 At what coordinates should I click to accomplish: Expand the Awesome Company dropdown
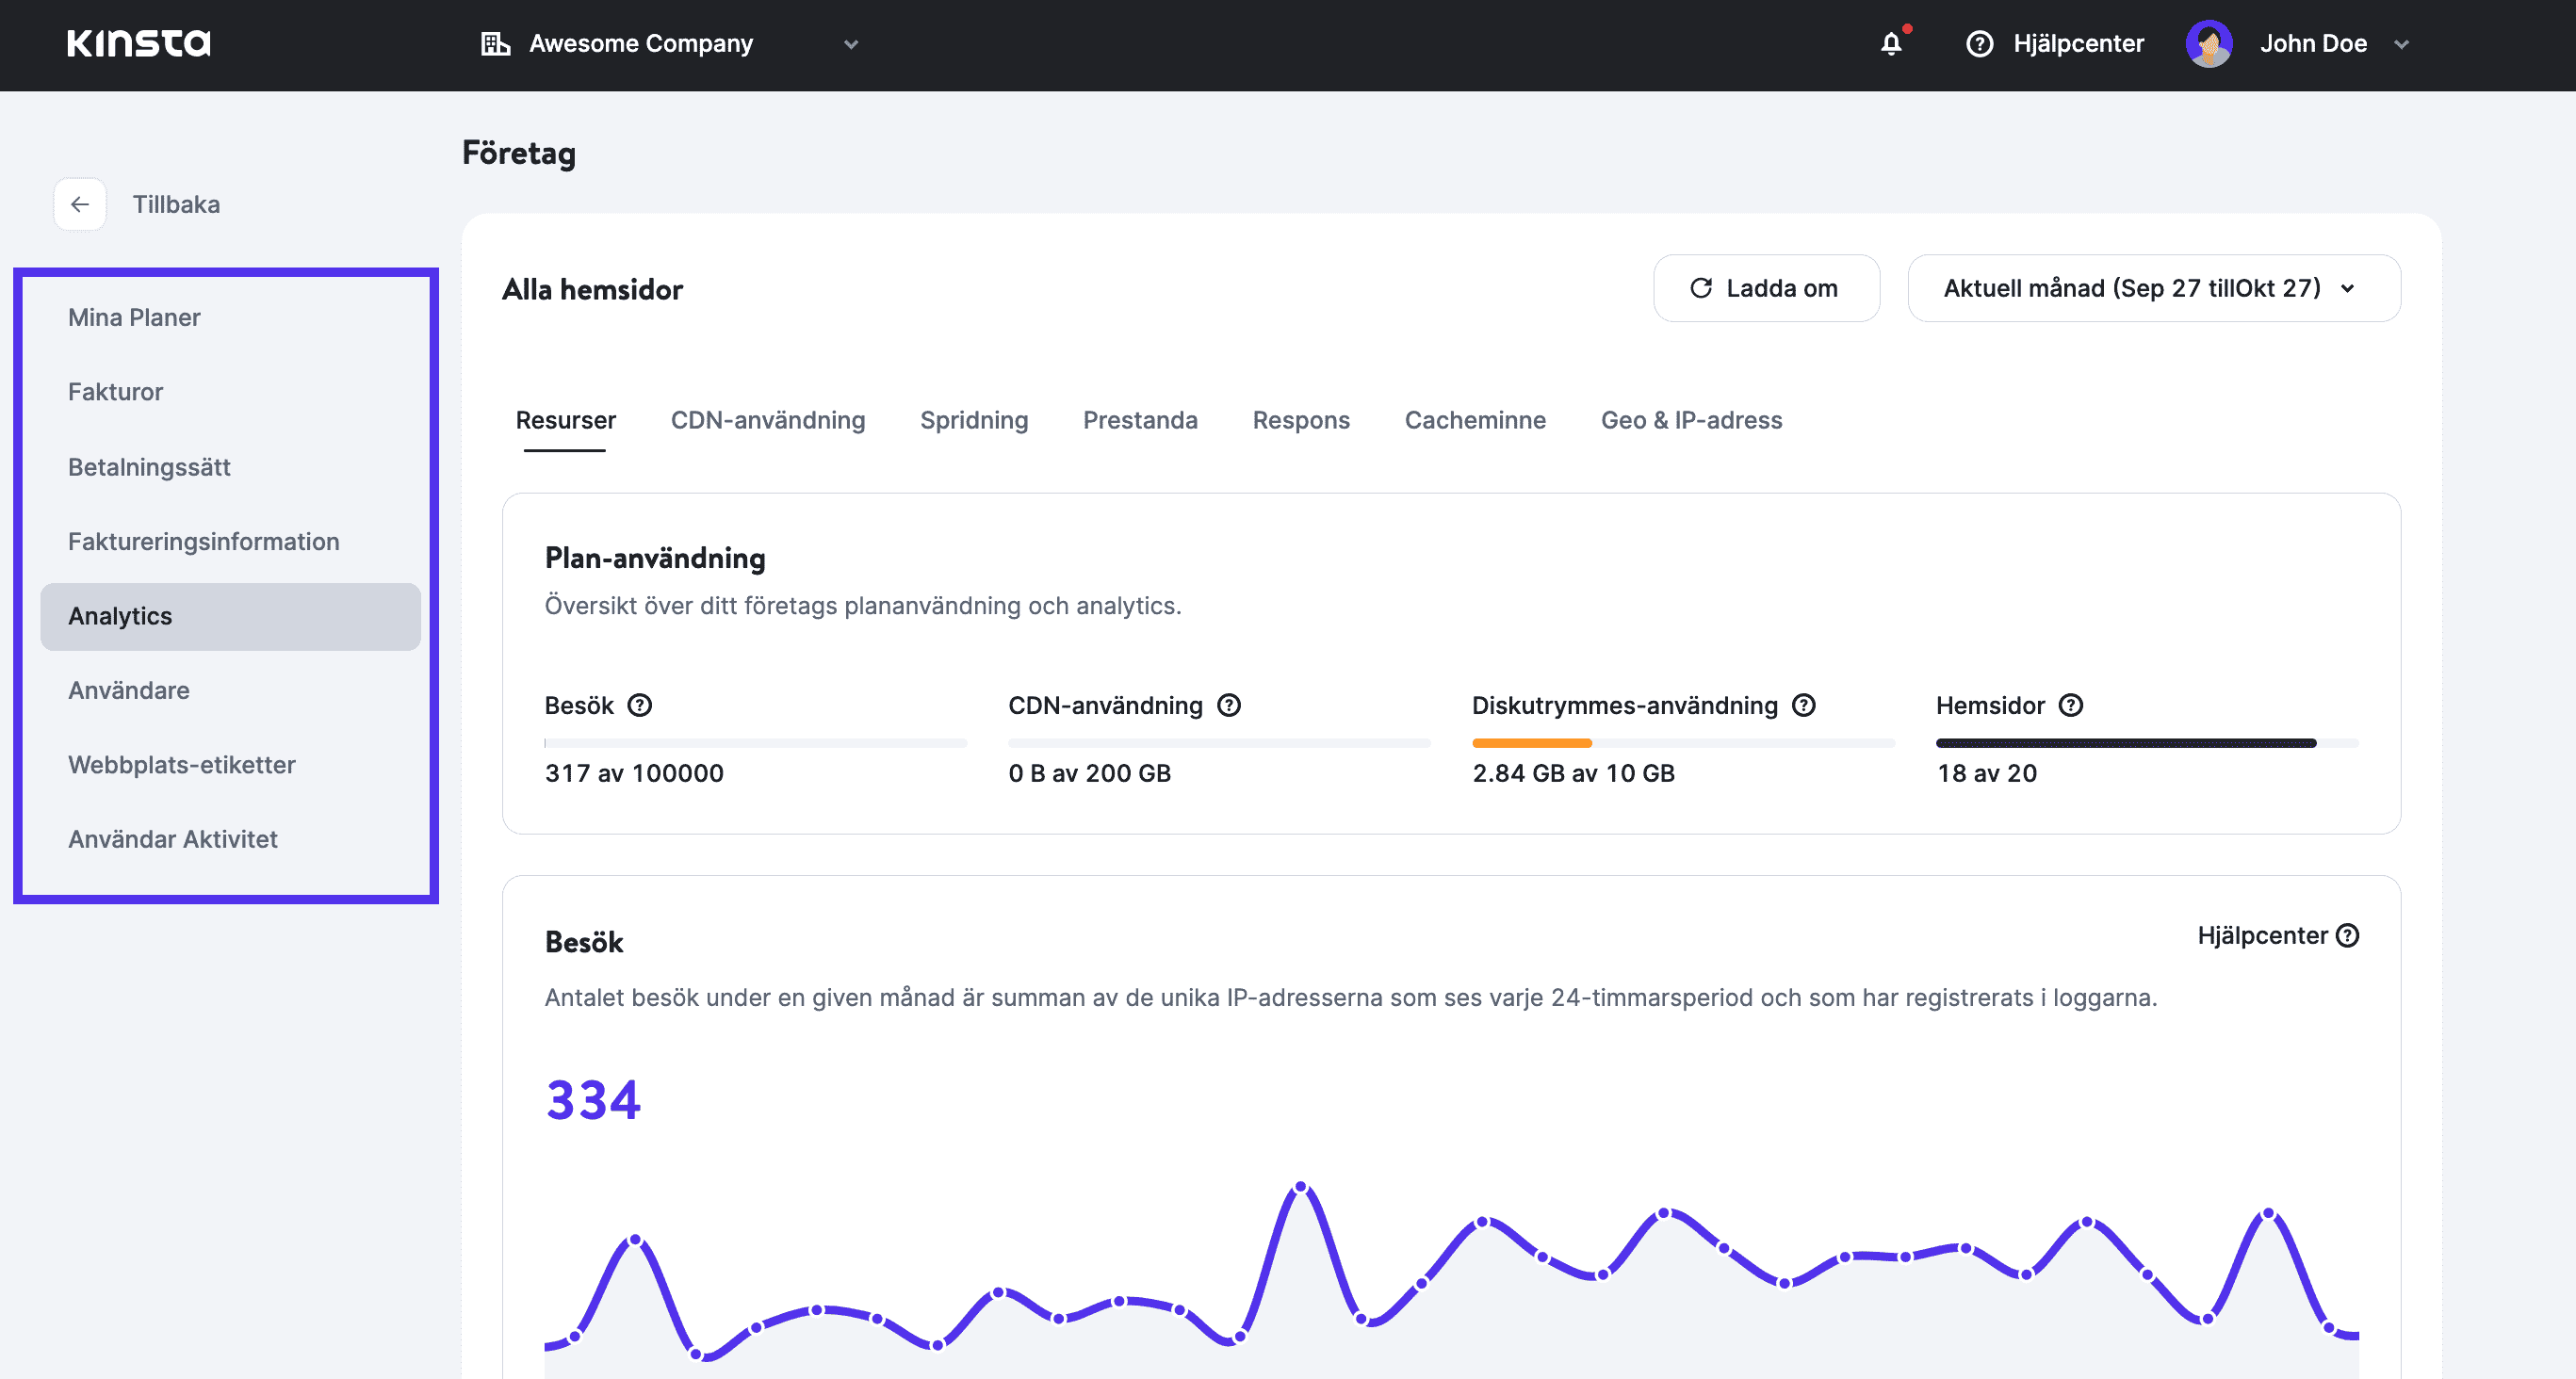(850, 44)
